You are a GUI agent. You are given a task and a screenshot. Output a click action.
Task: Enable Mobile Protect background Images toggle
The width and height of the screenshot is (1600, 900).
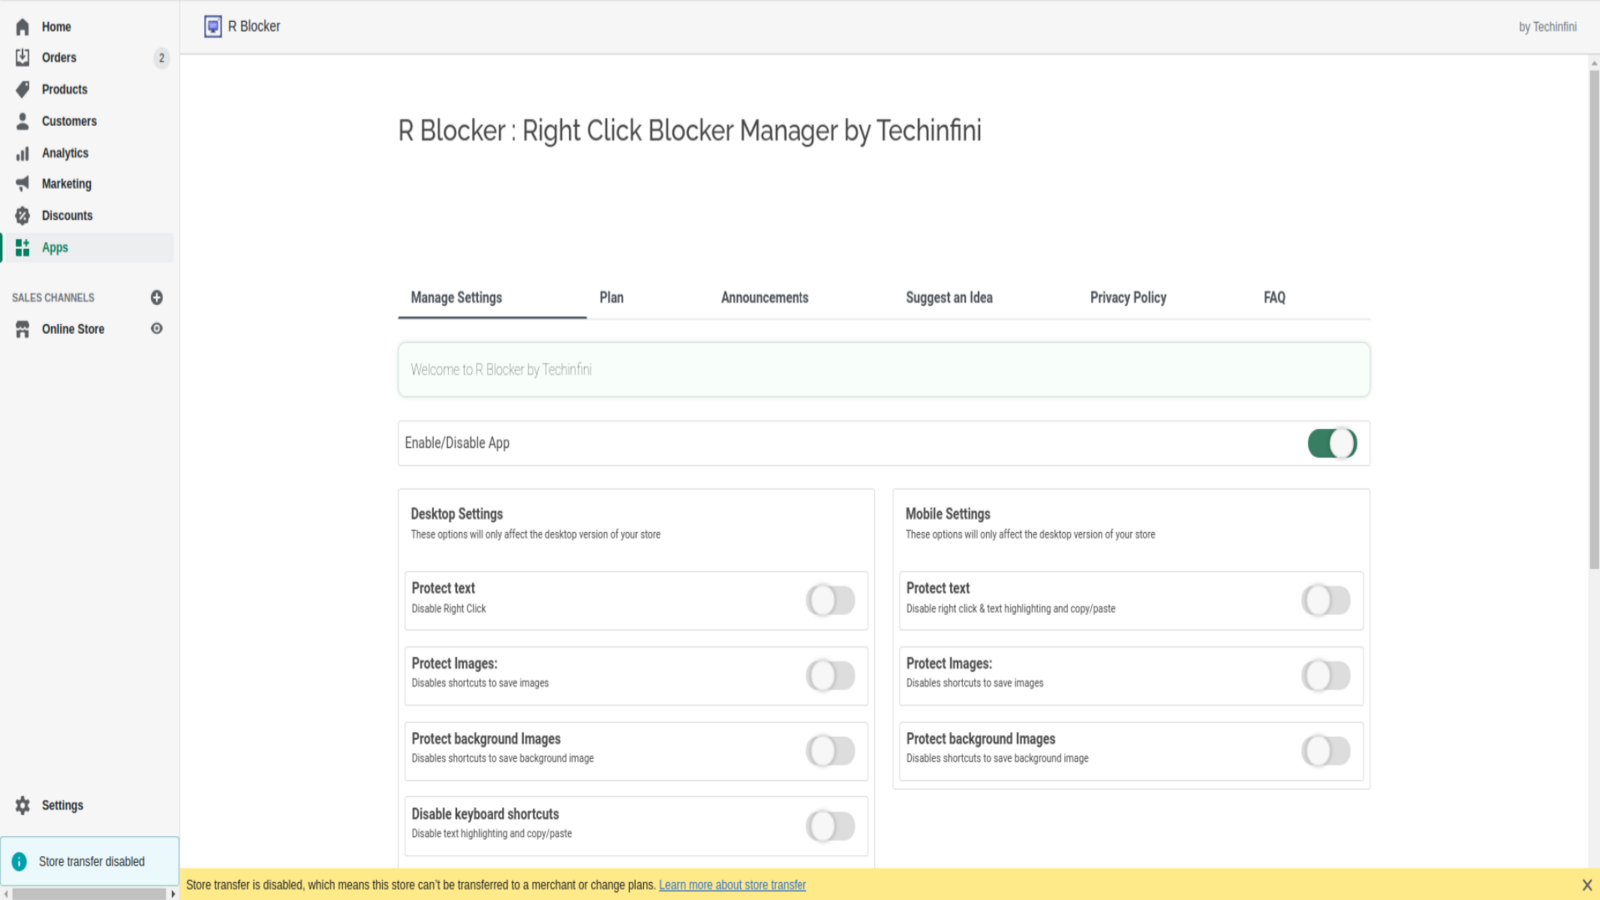click(x=1326, y=751)
